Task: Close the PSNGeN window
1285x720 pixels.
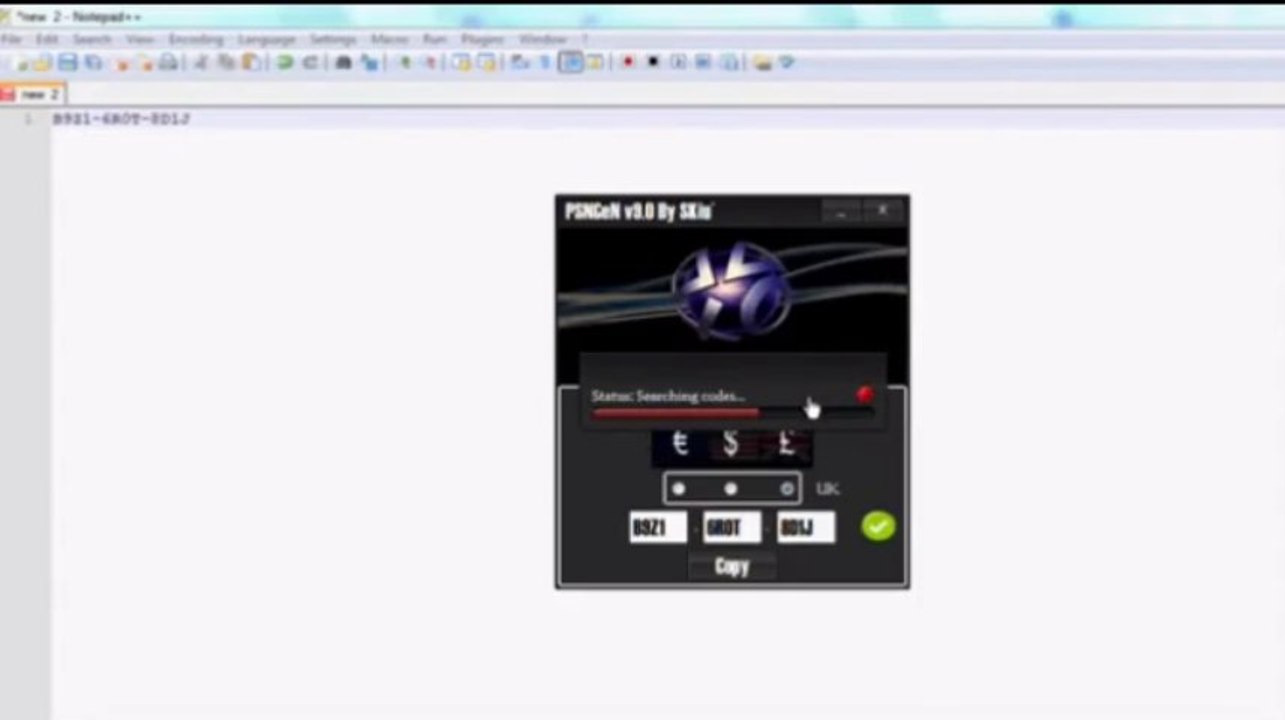Action: pyautogui.click(x=883, y=210)
